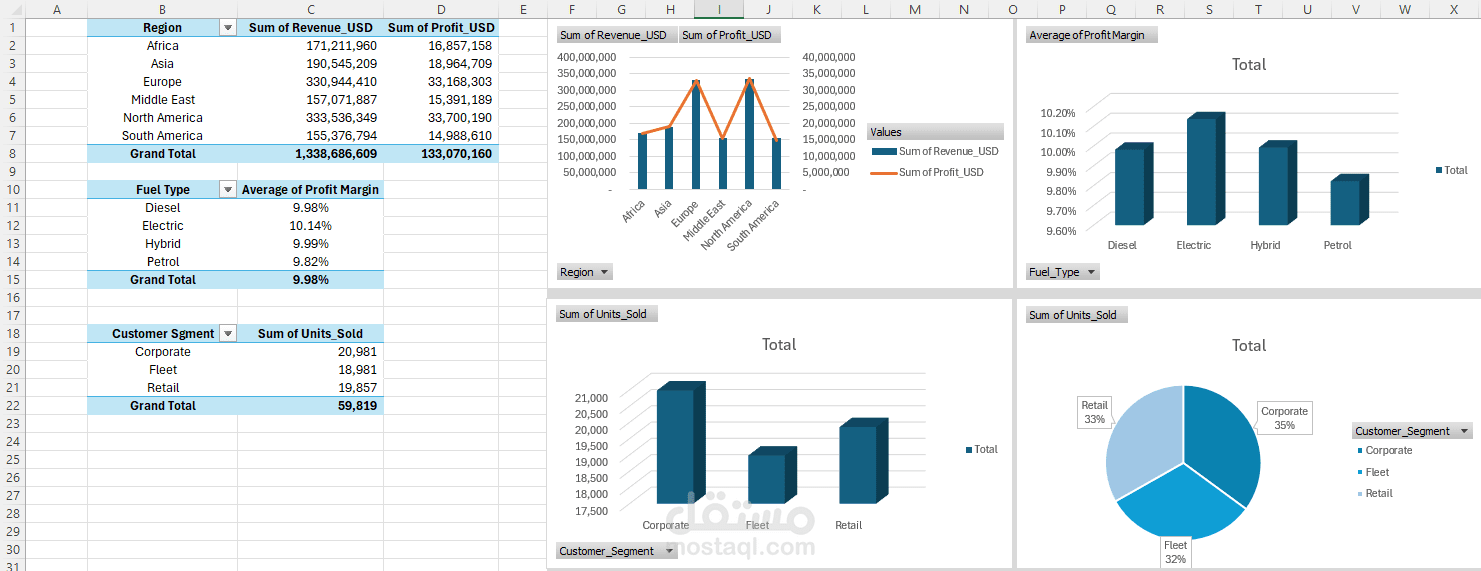Click the Total title of the profit margin chart
The width and height of the screenshot is (1481, 571).
point(1248,64)
